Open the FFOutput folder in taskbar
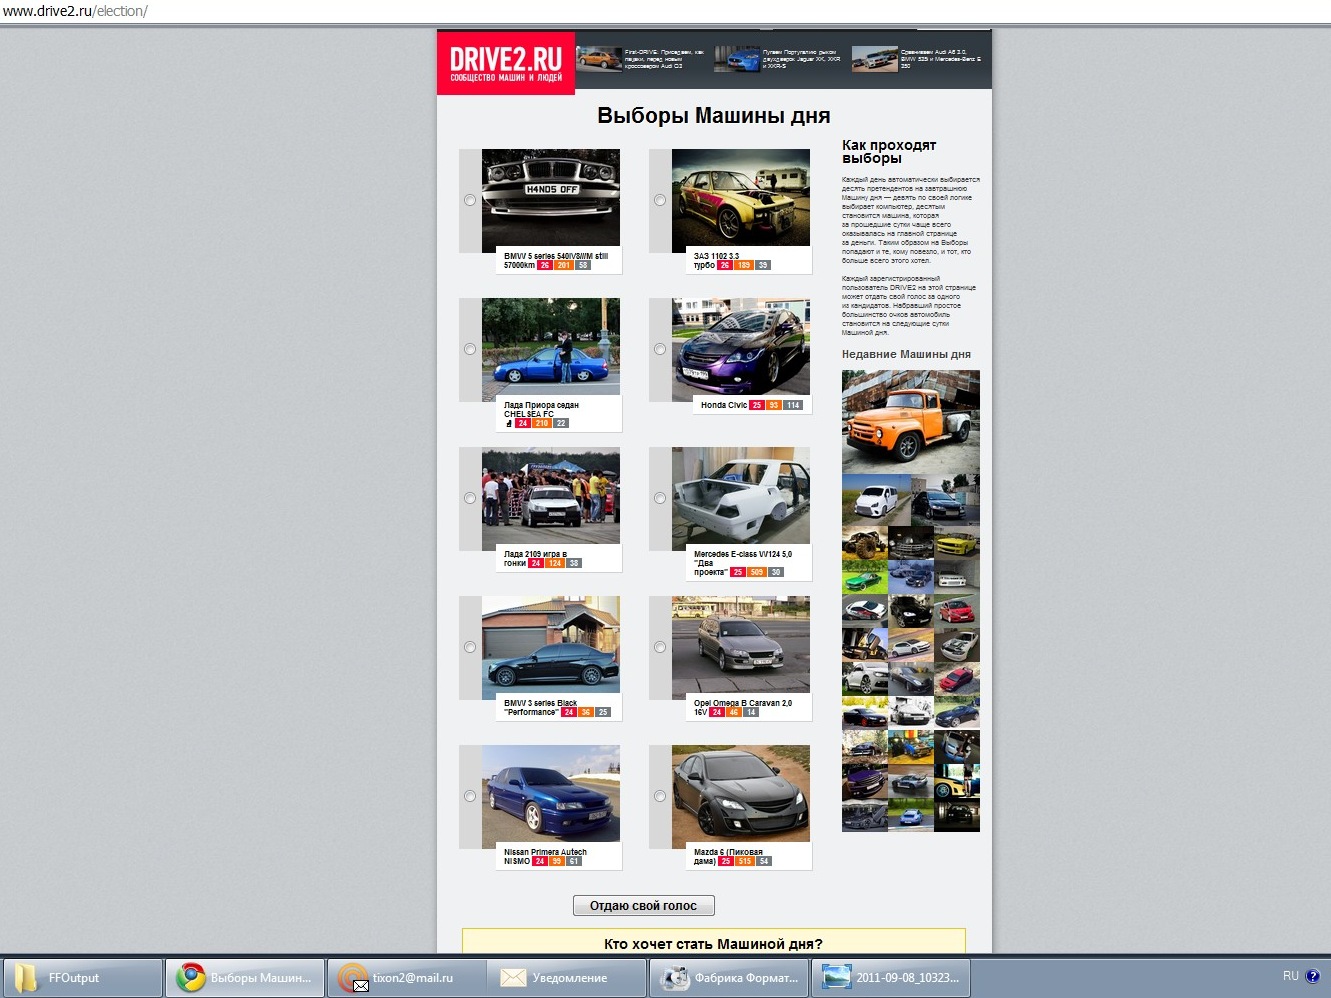Viewport: 1331px width, 998px height. (x=83, y=978)
